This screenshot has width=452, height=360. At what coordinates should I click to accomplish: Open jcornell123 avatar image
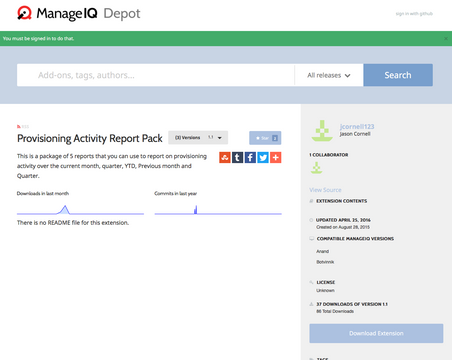pos(322,130)
